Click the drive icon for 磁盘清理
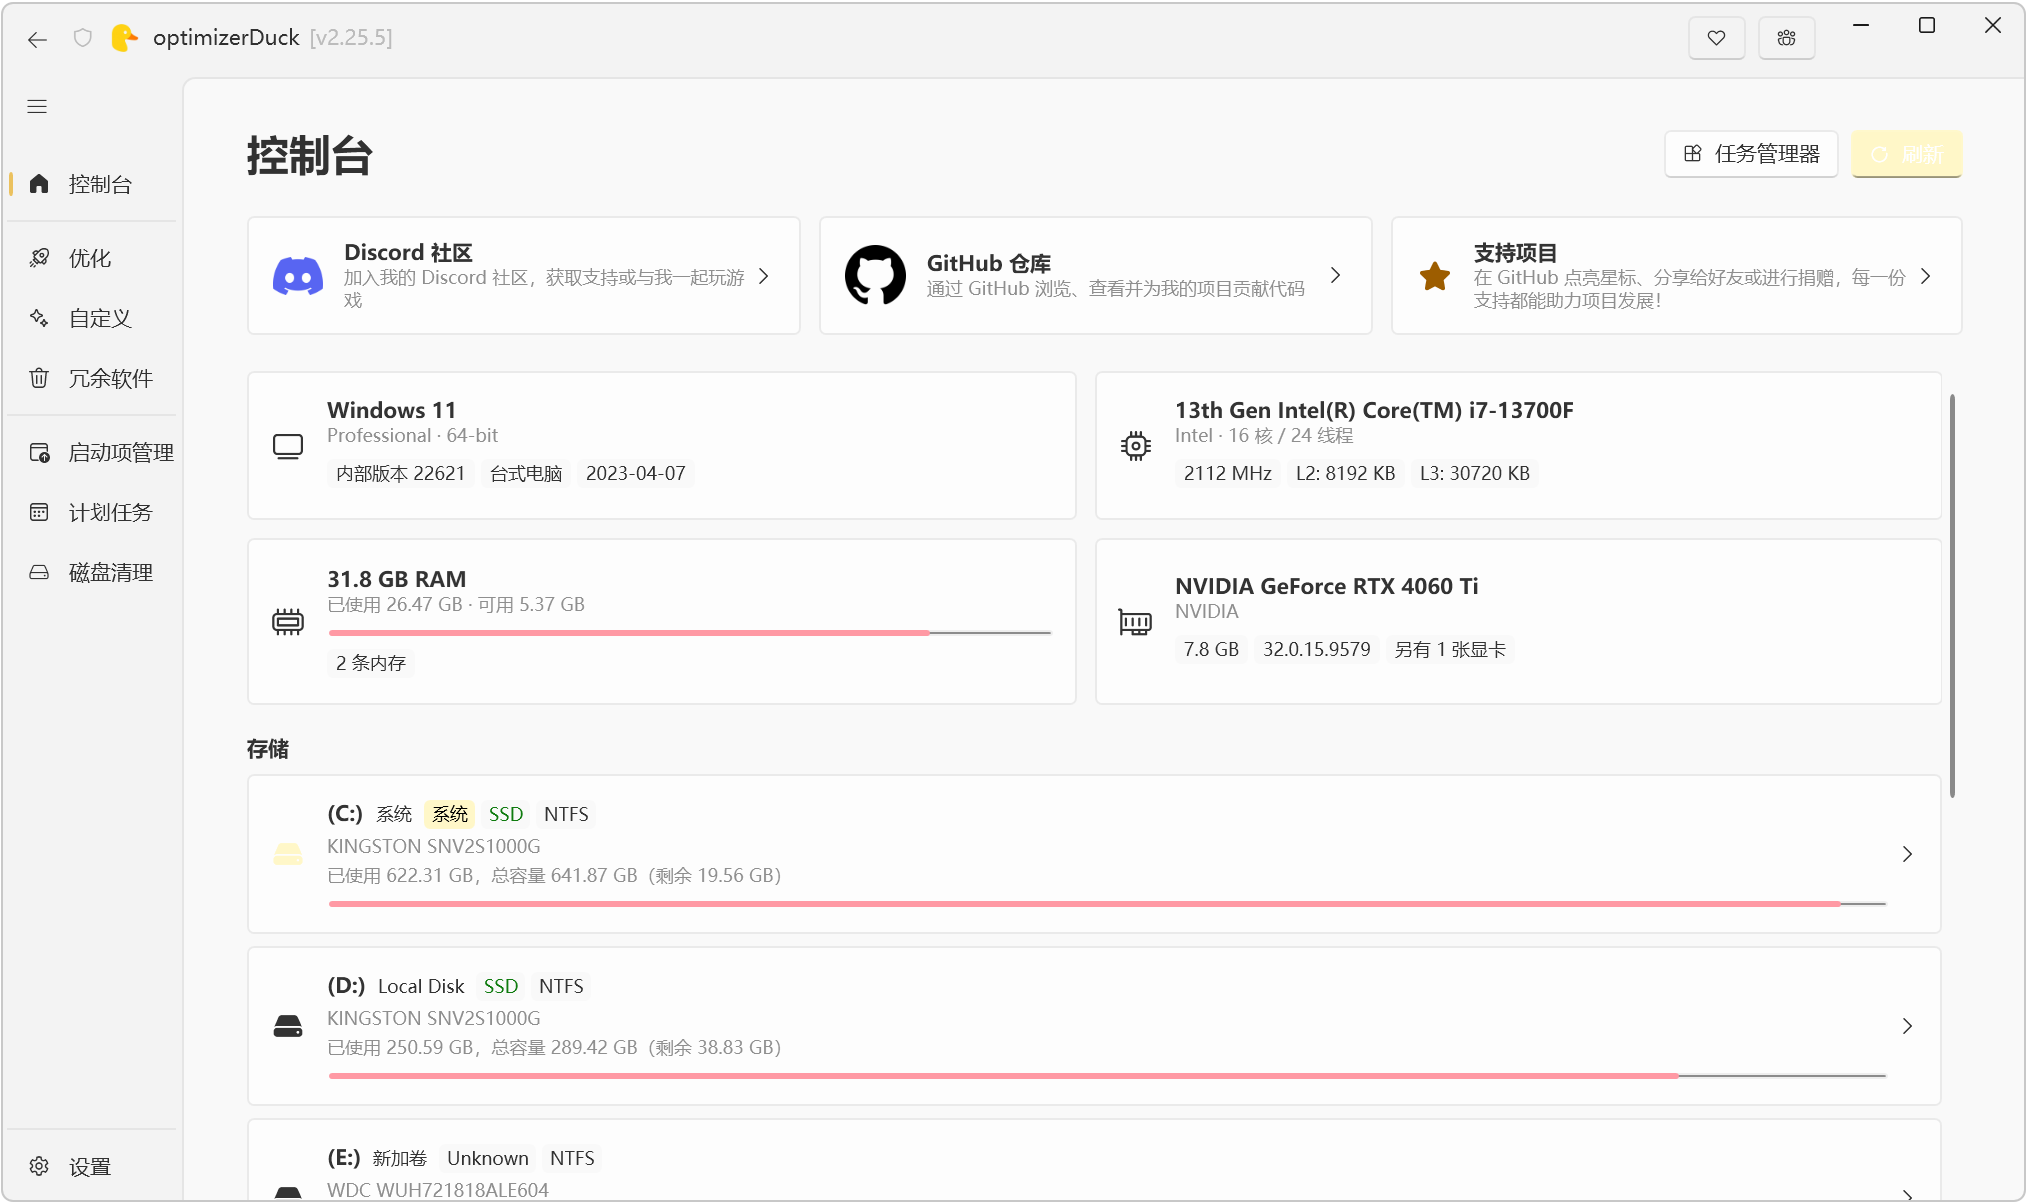Image resolution: width=2028 pixels, height=1204 pixels. (39, 572)
